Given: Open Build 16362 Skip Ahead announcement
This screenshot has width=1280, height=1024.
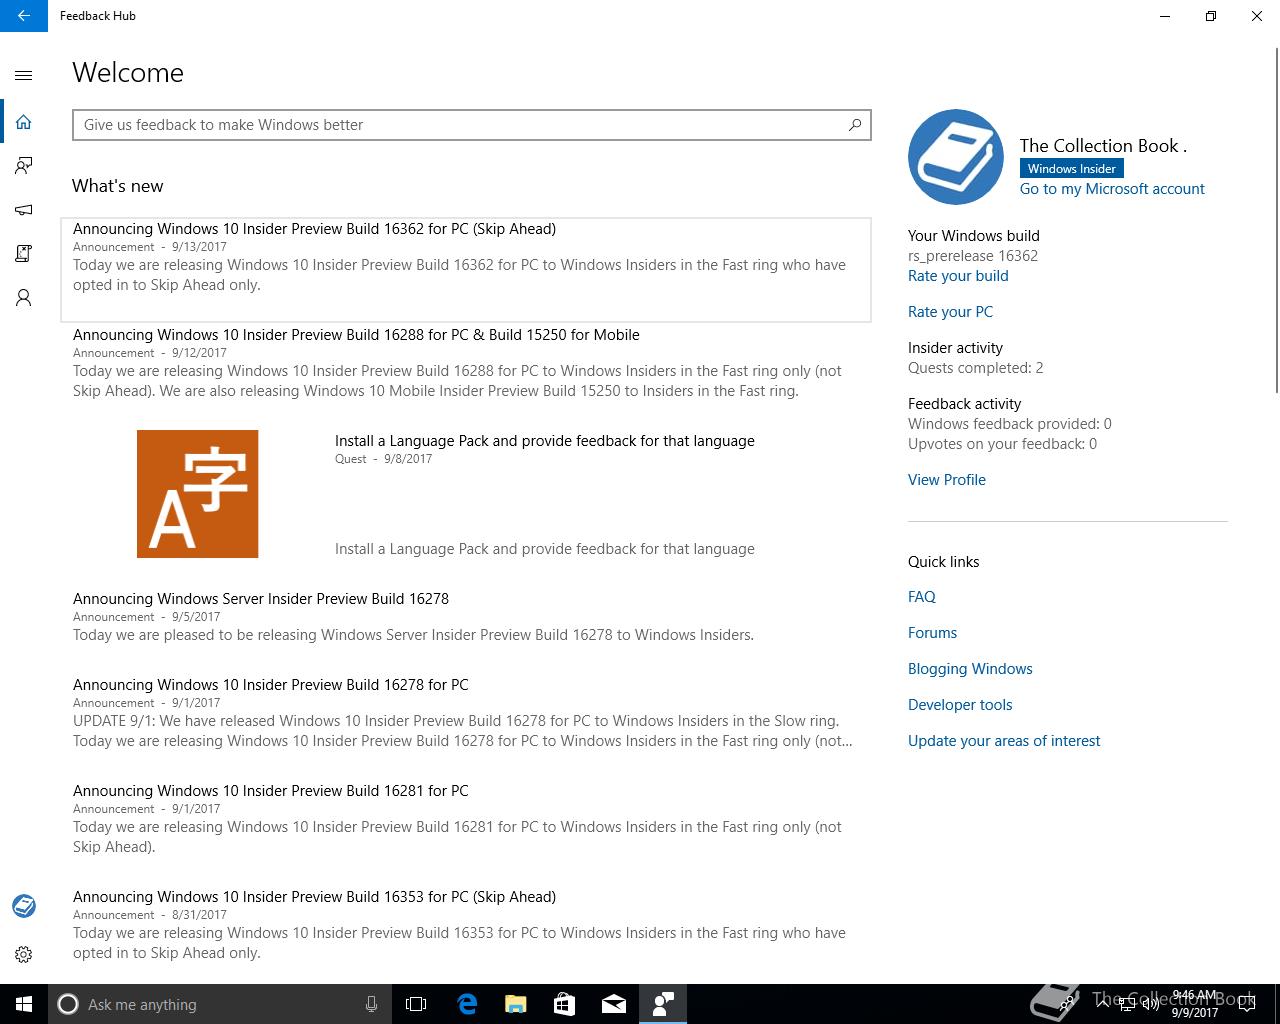Looking at the screenshot, I should pos(466,270).
